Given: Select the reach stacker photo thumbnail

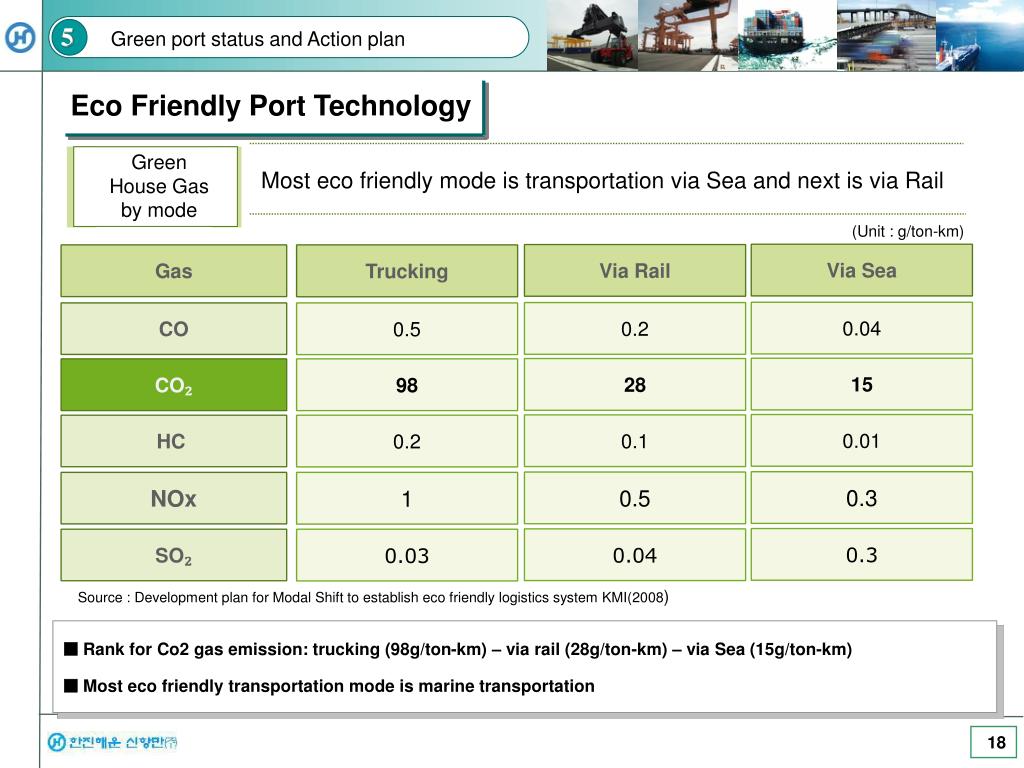Looking at the screenshot, I should 592,35.
